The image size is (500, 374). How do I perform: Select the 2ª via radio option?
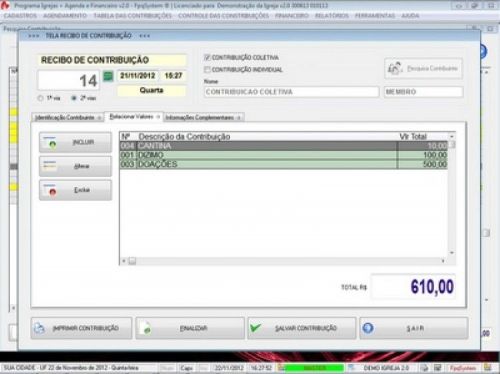(74, 98)
